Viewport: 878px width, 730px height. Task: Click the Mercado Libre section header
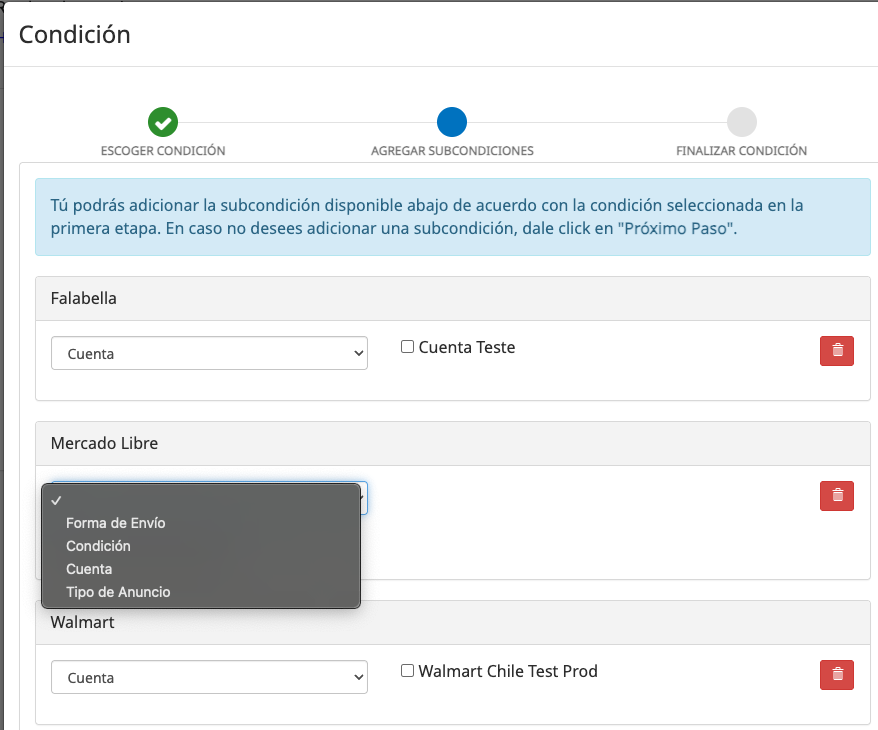pos(452,443)
